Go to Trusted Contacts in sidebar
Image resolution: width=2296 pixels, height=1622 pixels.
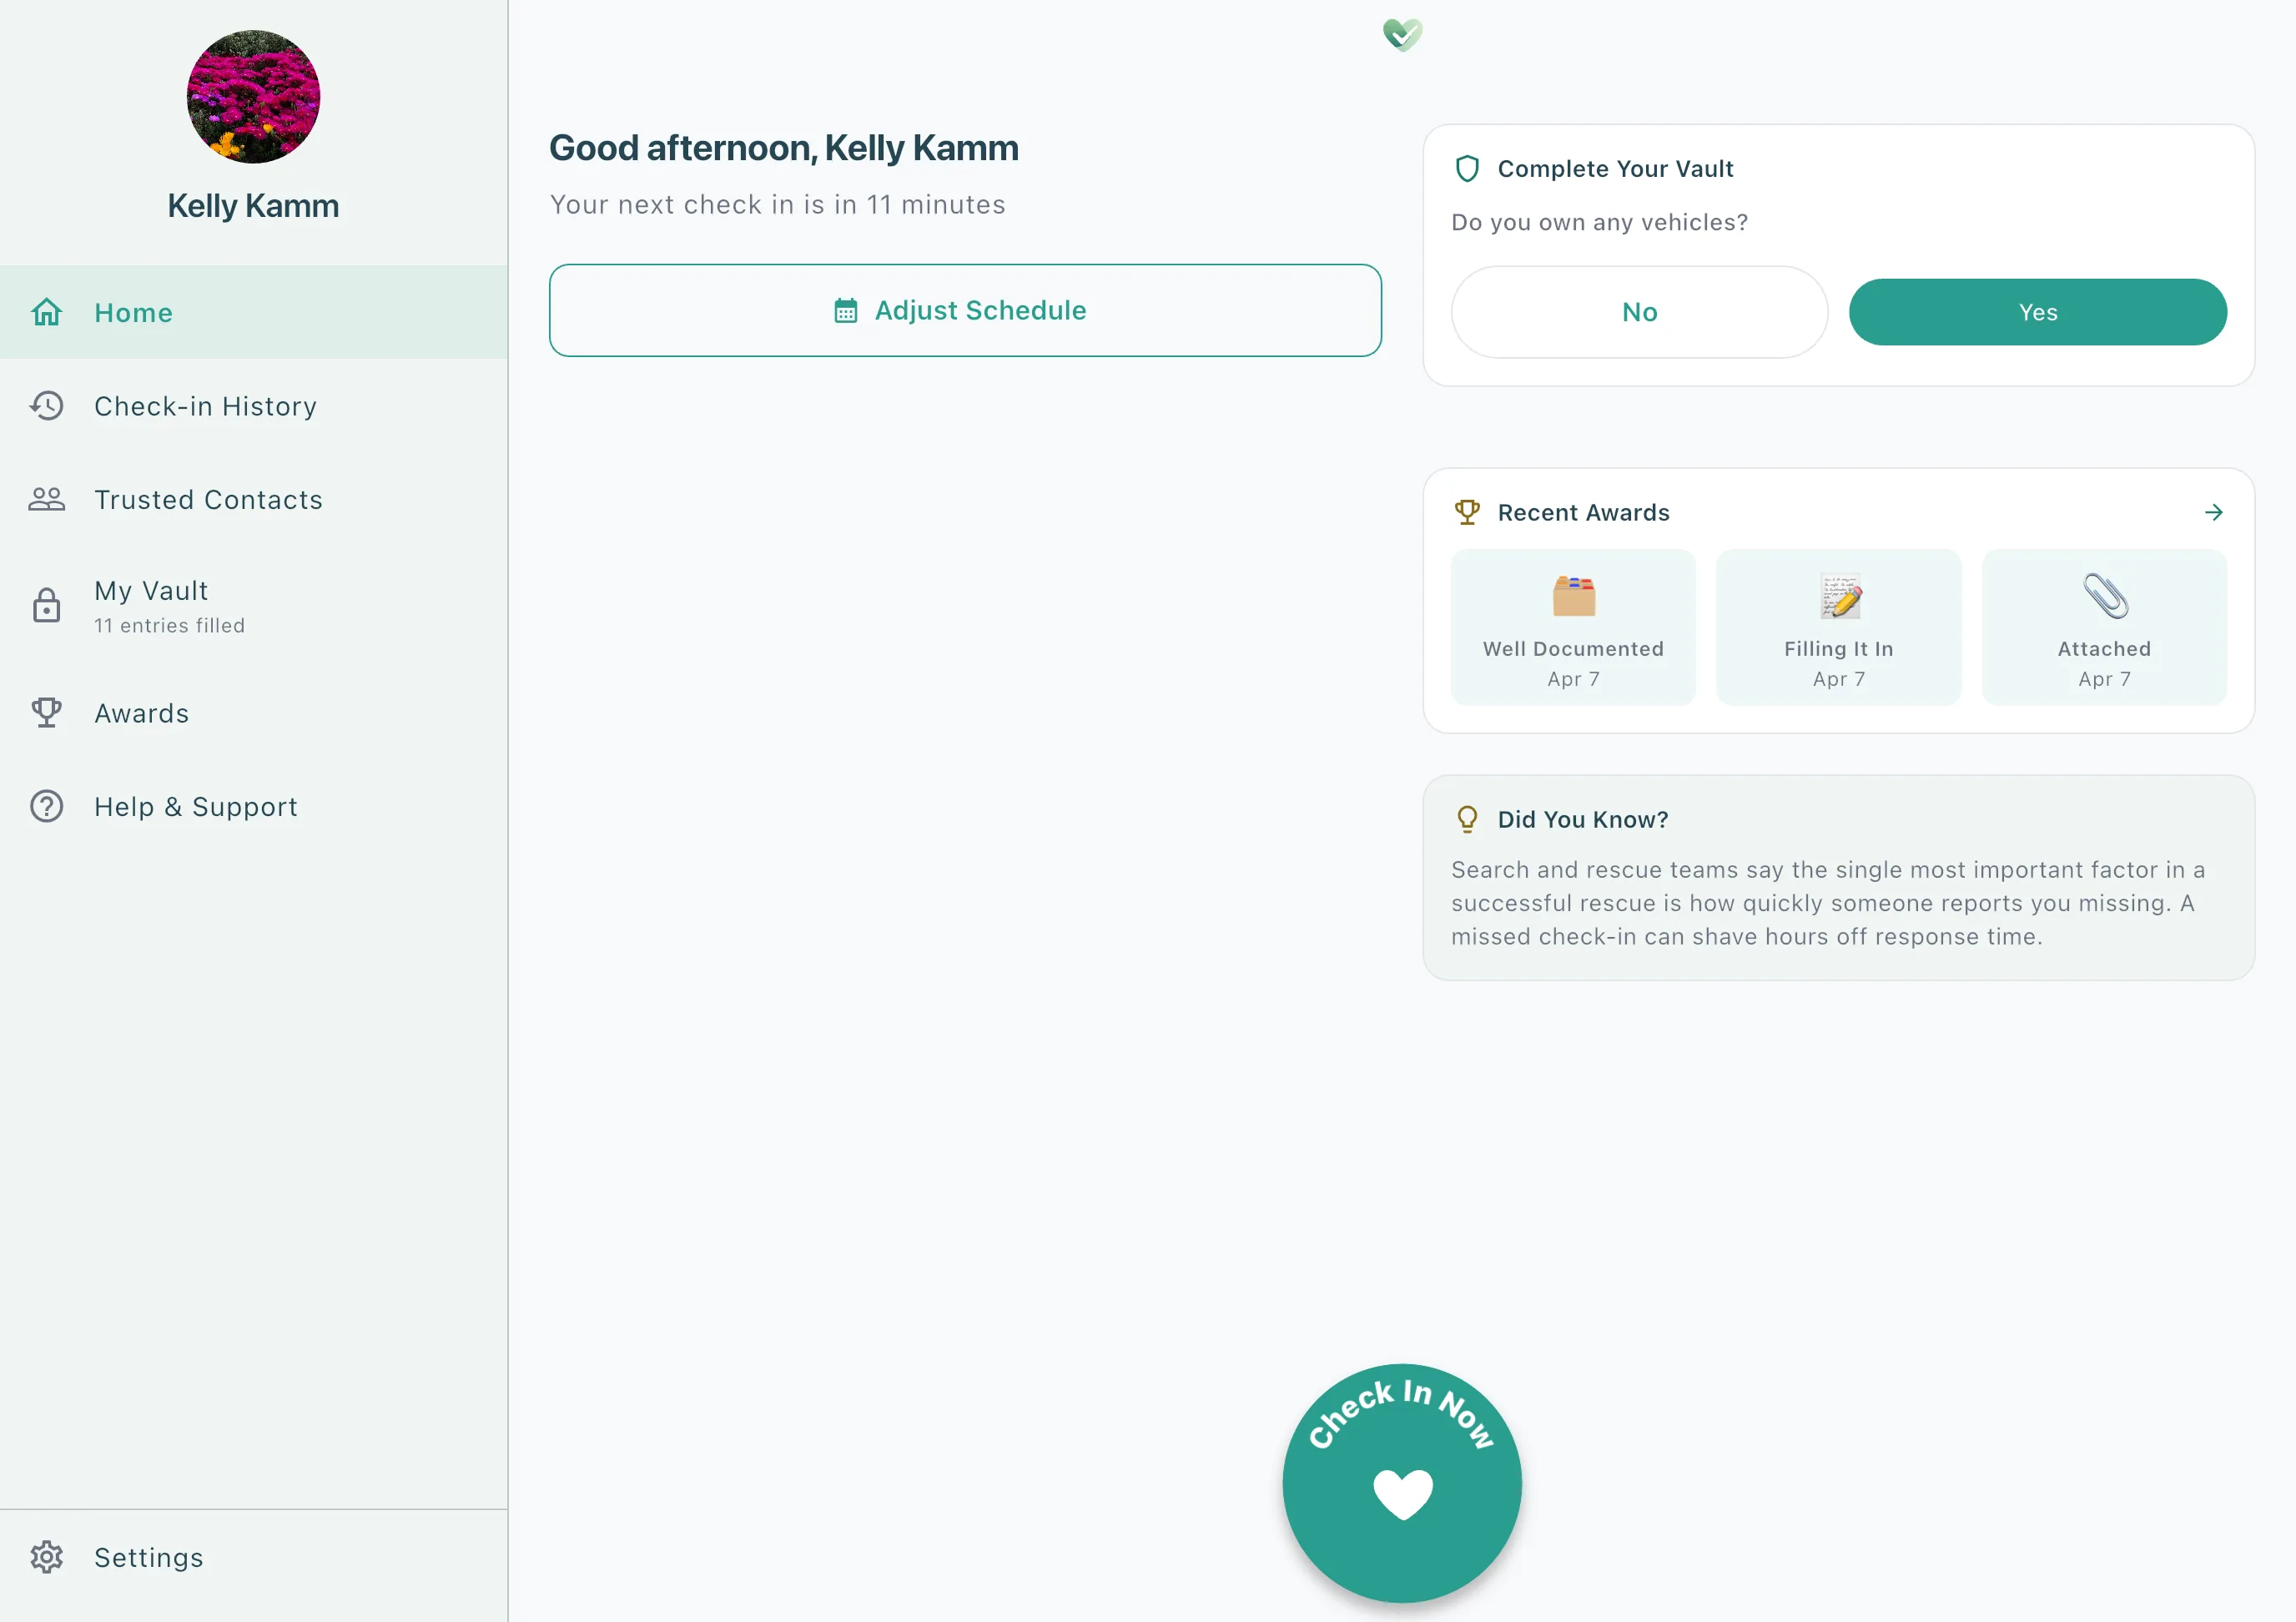tap(208, 499)
